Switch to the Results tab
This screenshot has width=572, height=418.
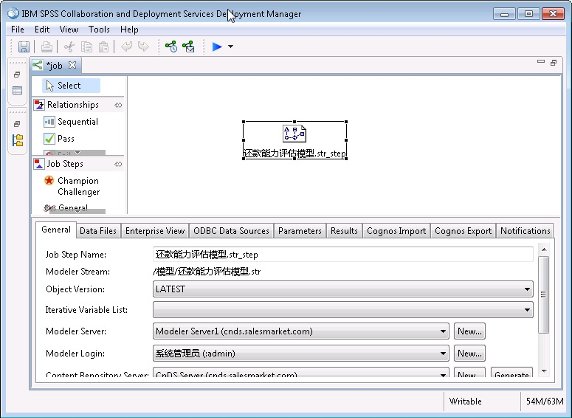tap(344, 231)
